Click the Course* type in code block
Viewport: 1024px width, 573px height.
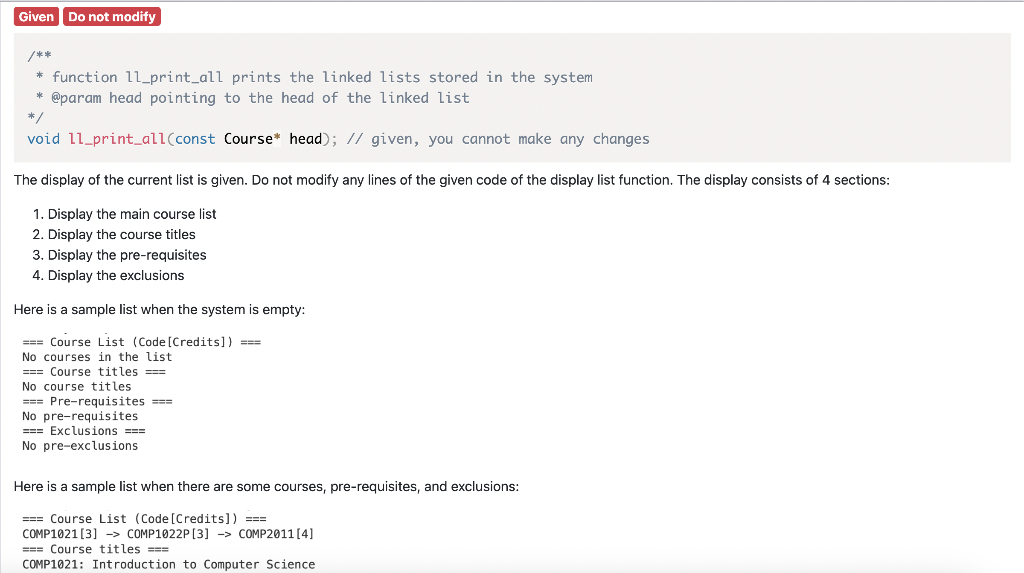click(x=252, y=139)
